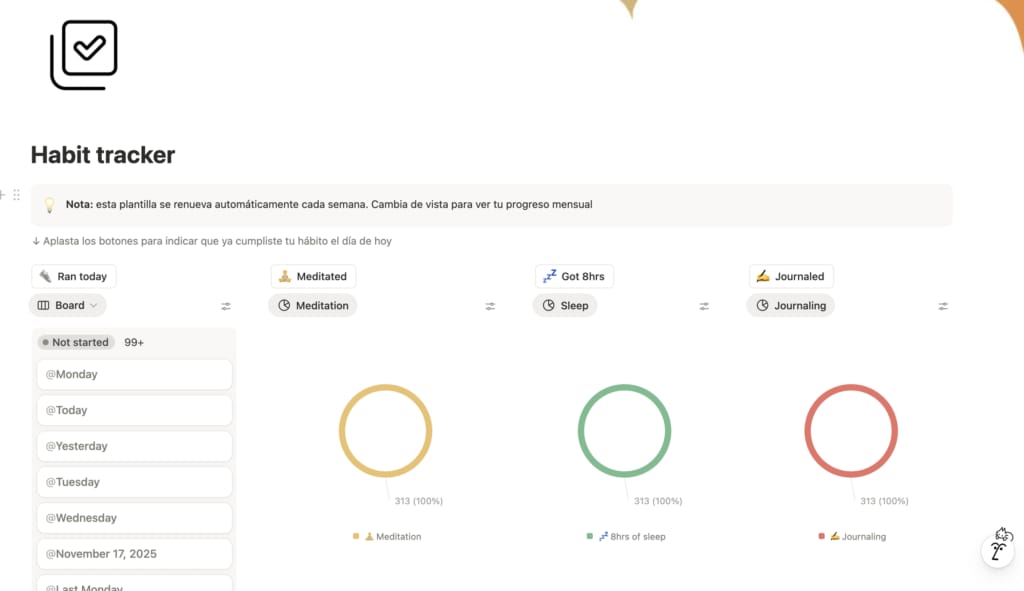Select the Meditation chart view tab
This screenshot has height=591, width=1024.
tap(312, 306)
